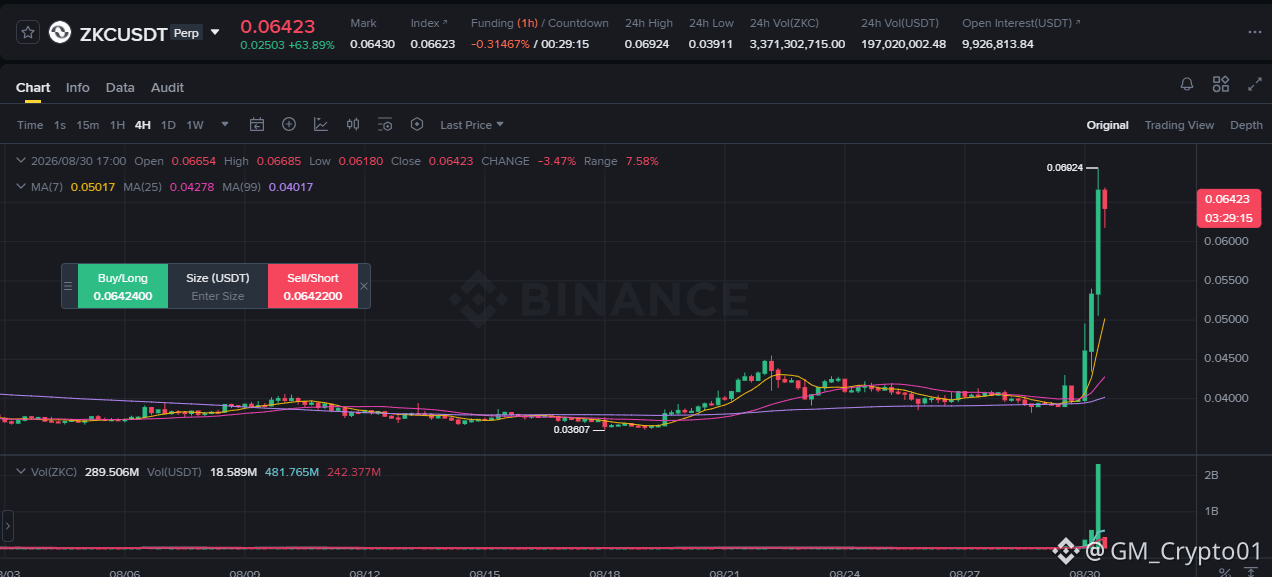Collapse the Vol(ZKC) indicator chevron

tap(22, 472)
